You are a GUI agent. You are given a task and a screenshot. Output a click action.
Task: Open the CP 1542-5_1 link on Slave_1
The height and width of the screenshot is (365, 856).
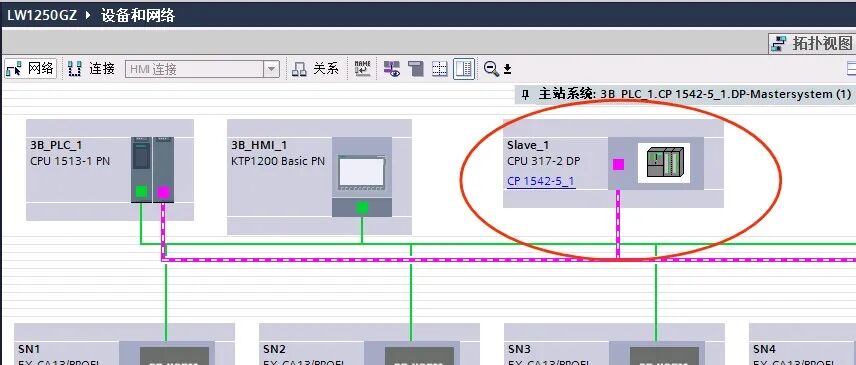coord(540,181)
